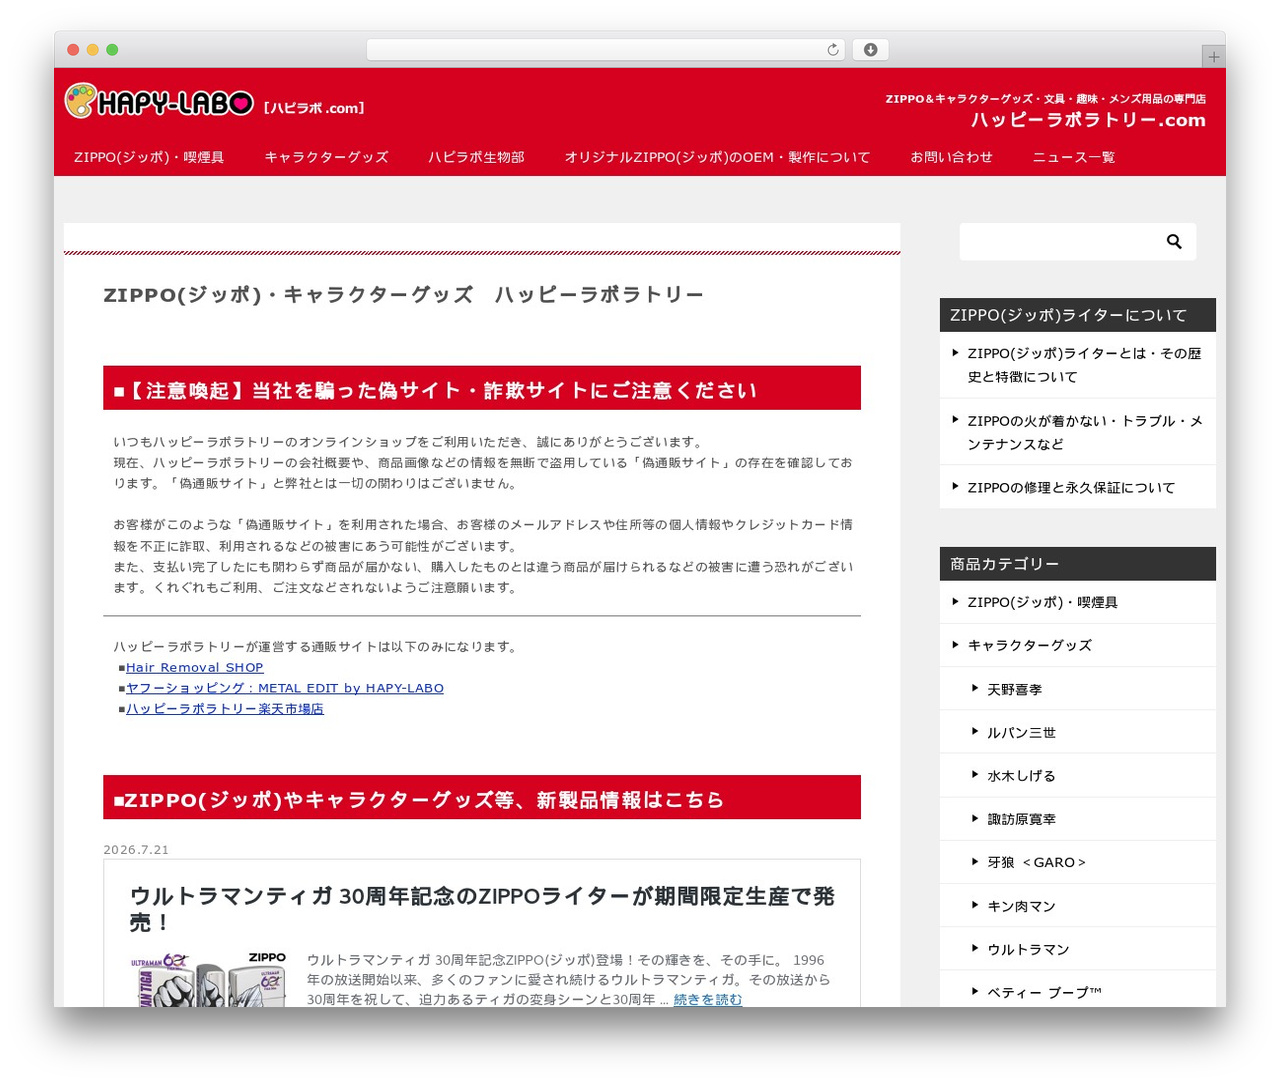This screenshot has height=1084, width=1280.
Task: Select キャラクターグッズ in 商品カテゴリー sidebar
Action: click(x=1029, y=645)
